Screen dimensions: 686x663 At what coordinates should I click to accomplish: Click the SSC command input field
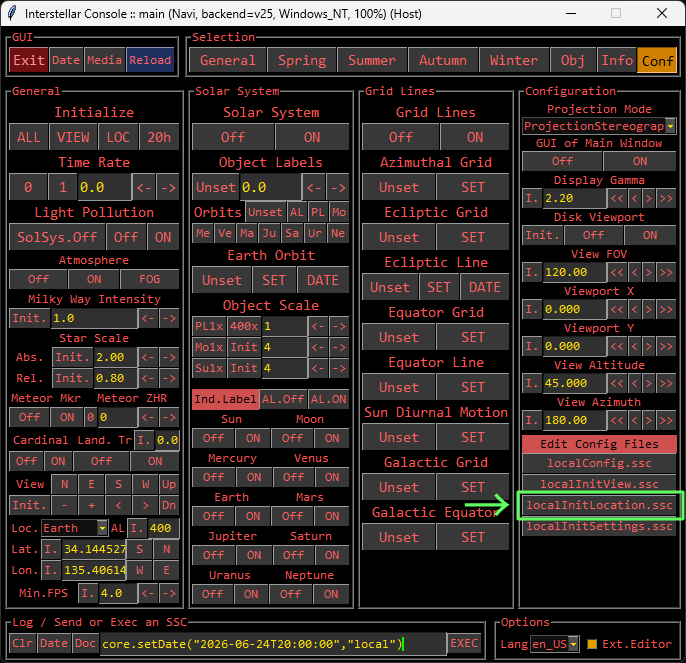[273, 644]
